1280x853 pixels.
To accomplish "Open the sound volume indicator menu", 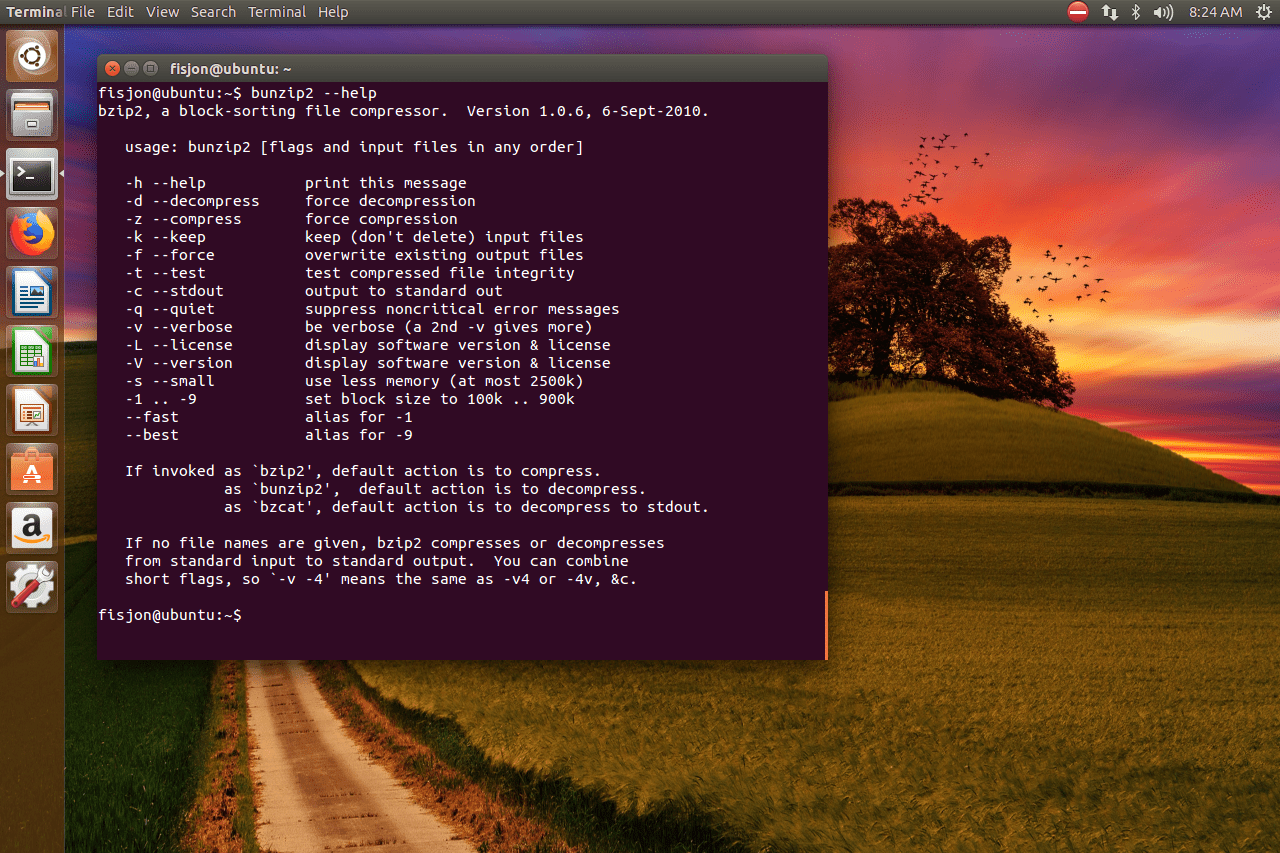I will point(1163,12).
